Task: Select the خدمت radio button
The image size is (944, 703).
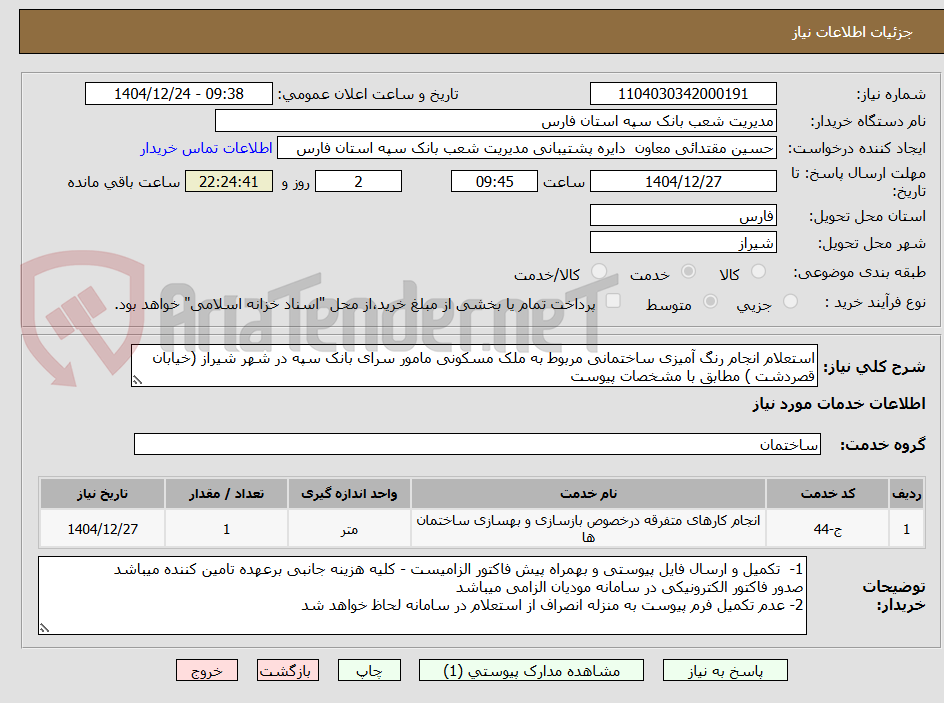Action: (x=688, y=272)
